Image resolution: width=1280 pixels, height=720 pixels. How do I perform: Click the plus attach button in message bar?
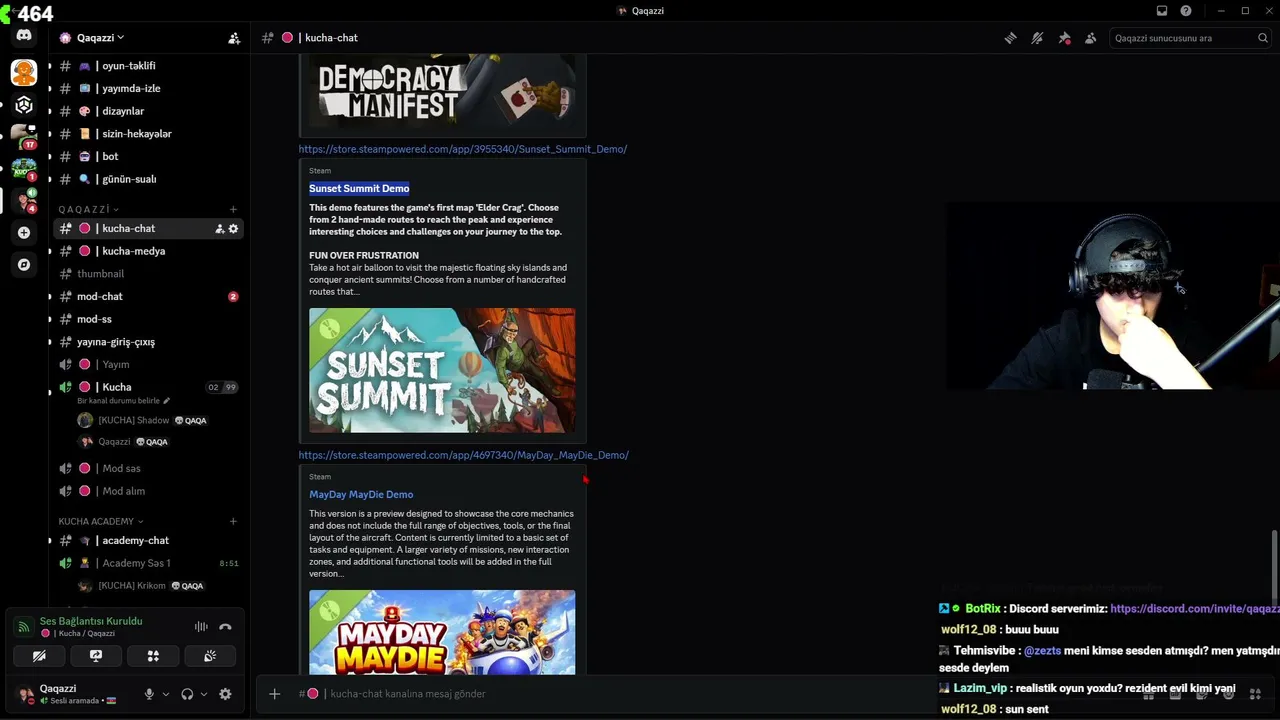274,694
